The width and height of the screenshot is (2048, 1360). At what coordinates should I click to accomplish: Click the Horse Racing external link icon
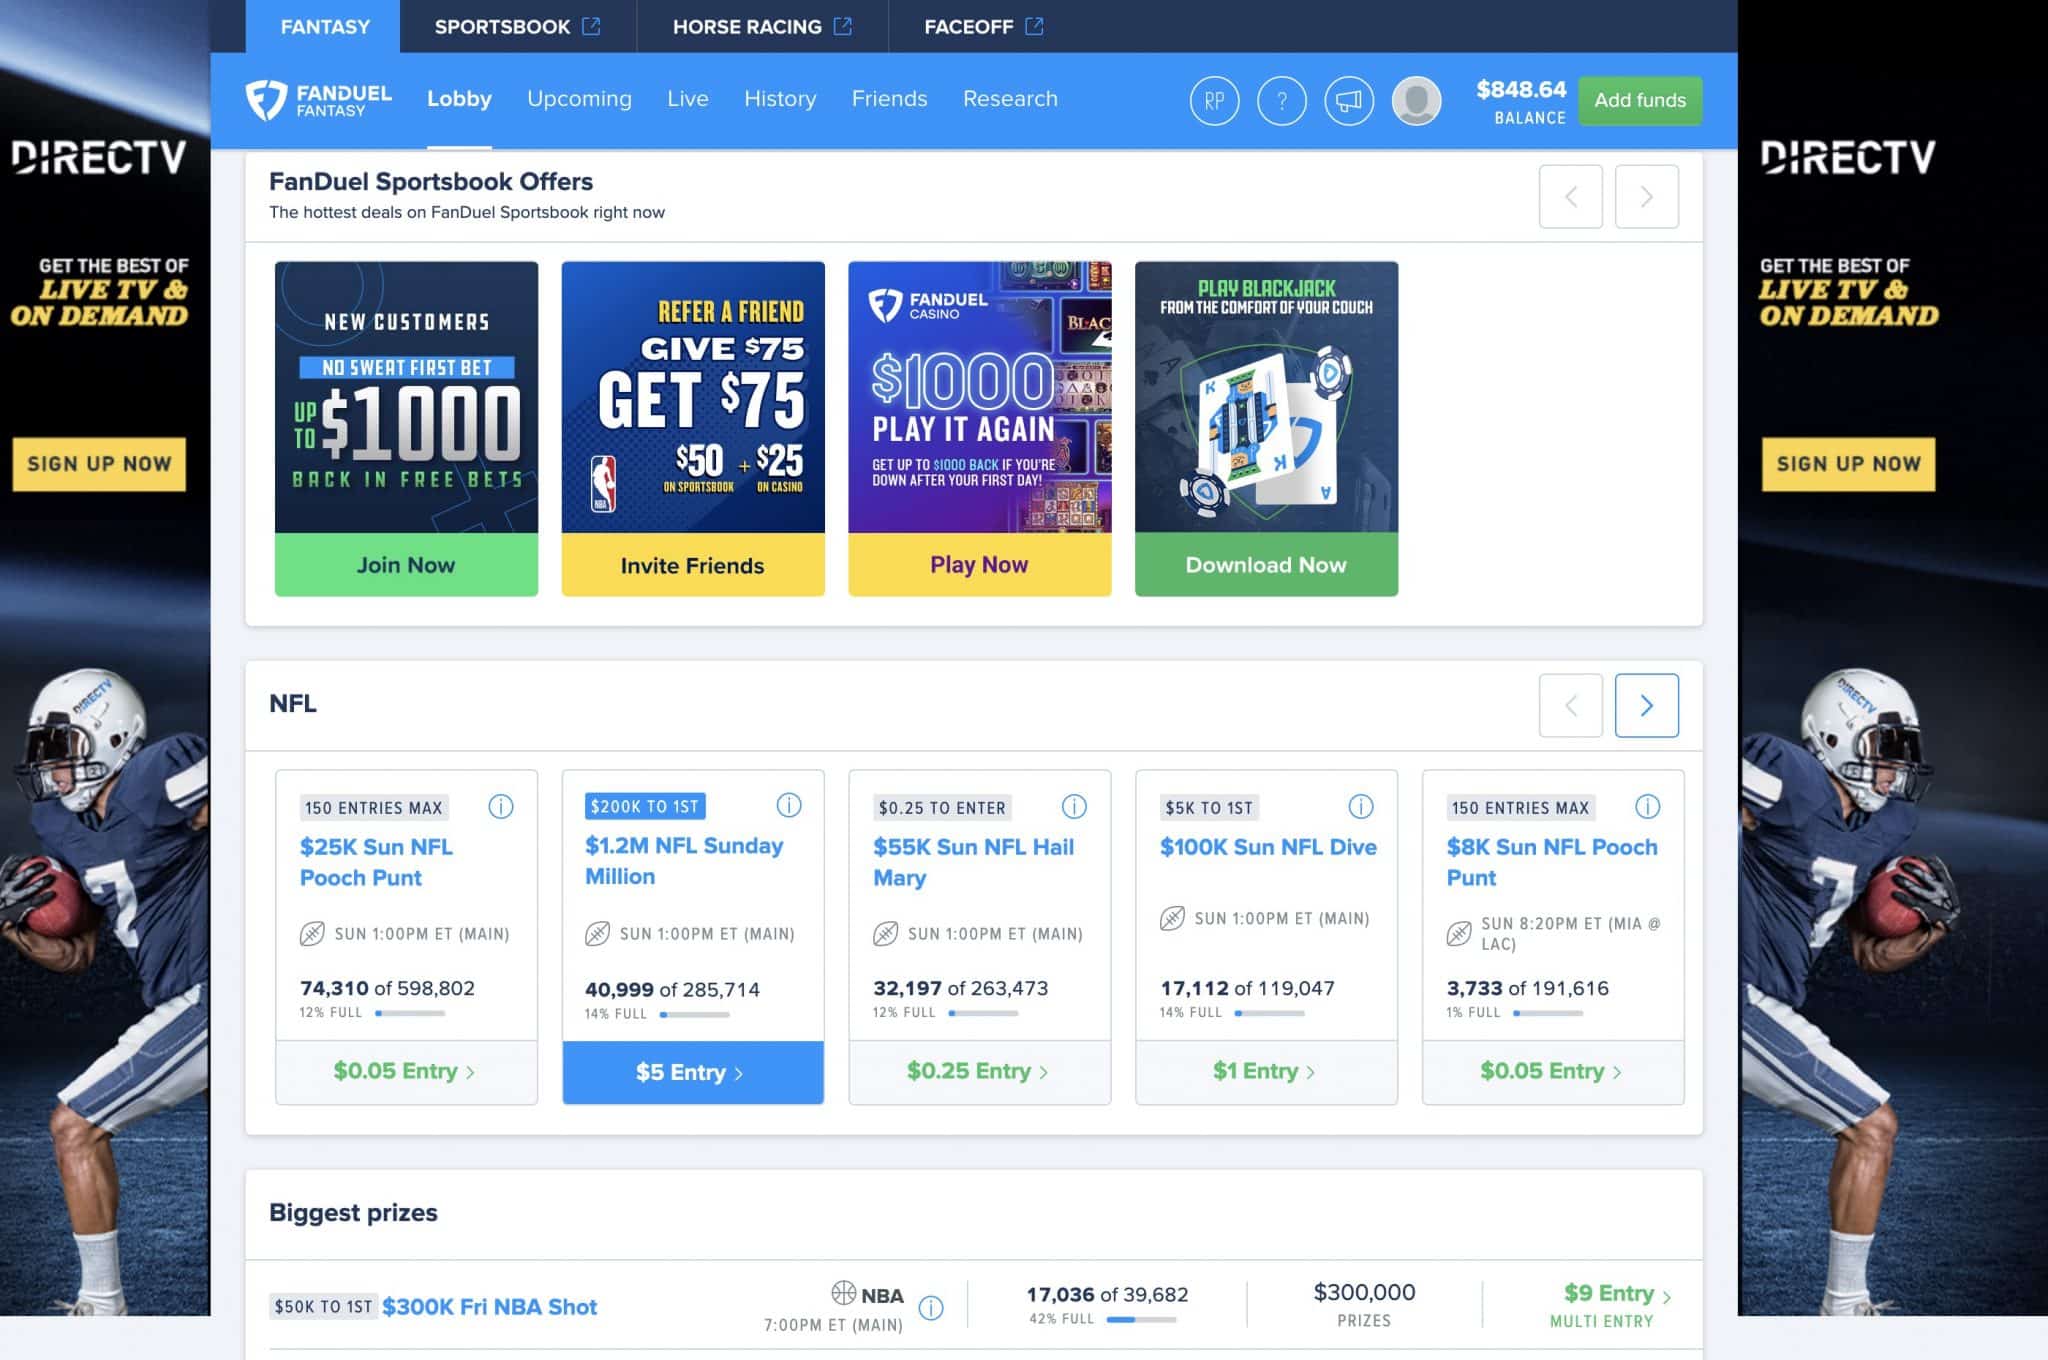pyautogui.click(x=843, y=26)
